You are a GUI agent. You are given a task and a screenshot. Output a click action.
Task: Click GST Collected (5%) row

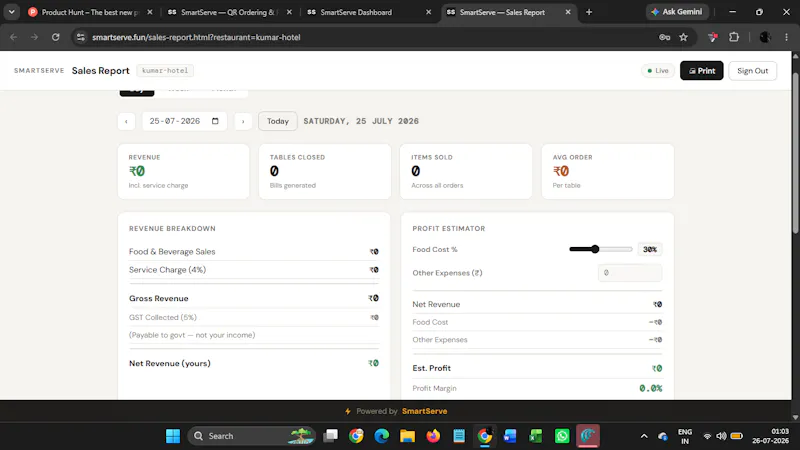pos(254,317)
